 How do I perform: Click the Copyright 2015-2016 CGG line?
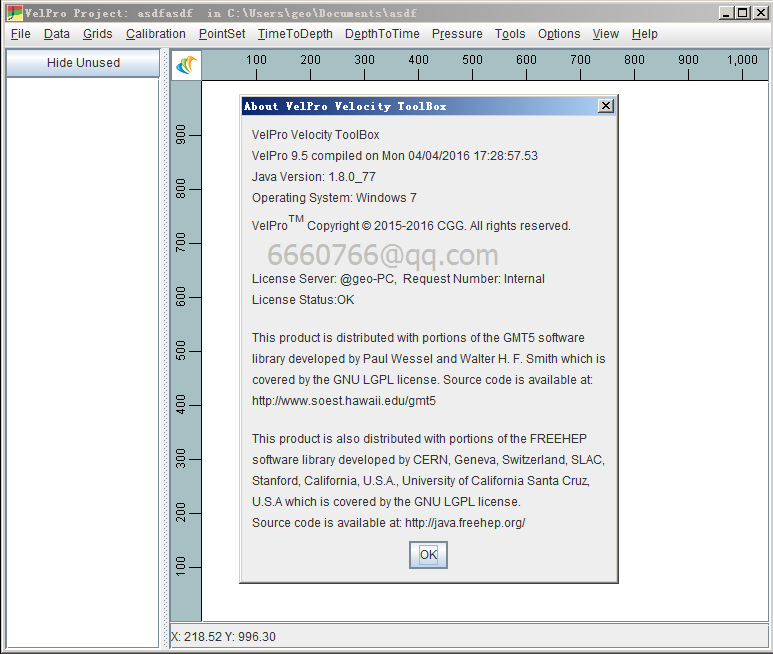(411, 225)
